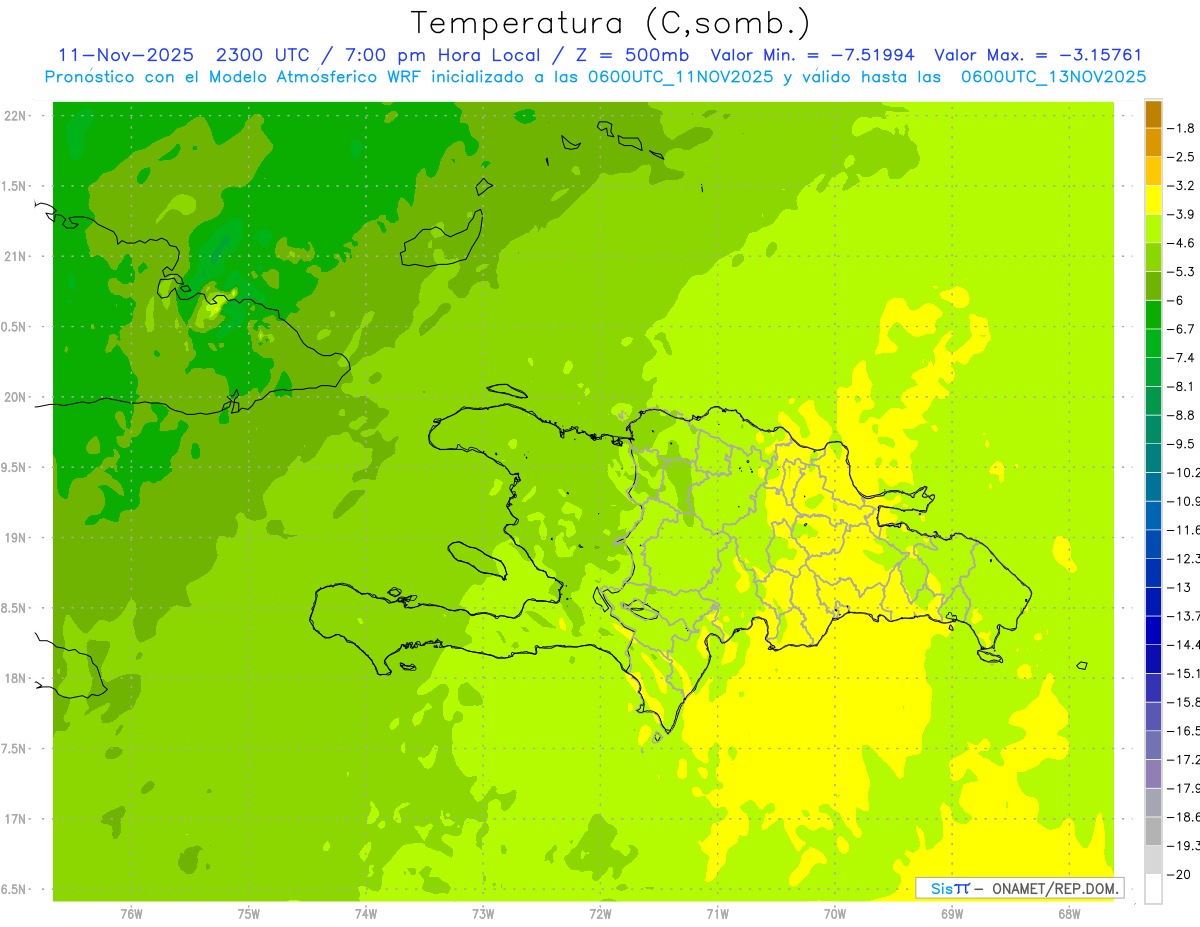Click the "-1.8" colorbar value
1200x927 pixels.
[x=1183, y=128]
